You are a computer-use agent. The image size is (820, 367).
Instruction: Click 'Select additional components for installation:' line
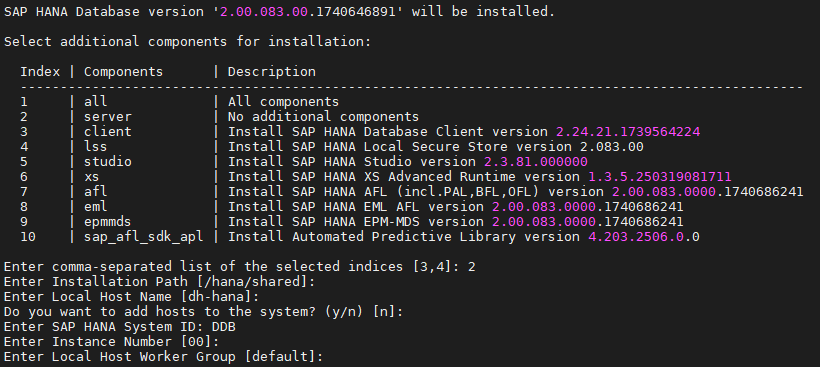point(187,41)
